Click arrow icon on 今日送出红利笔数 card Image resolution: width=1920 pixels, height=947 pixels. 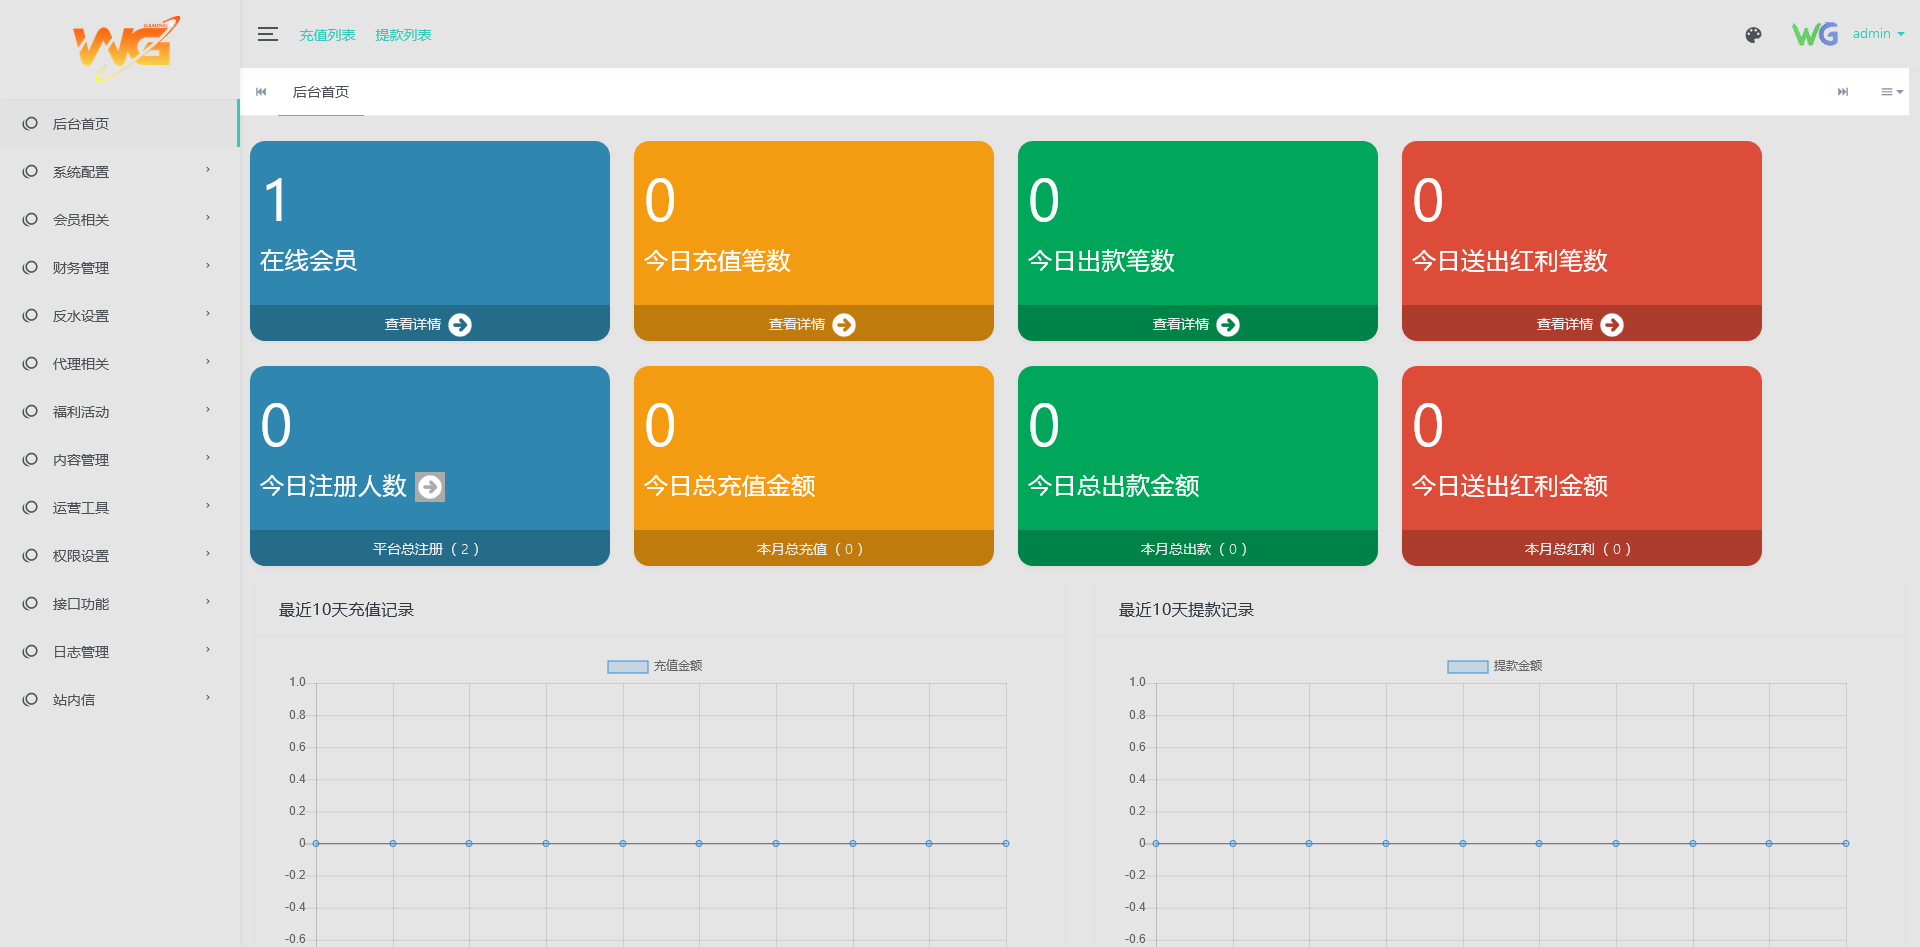1612,325
